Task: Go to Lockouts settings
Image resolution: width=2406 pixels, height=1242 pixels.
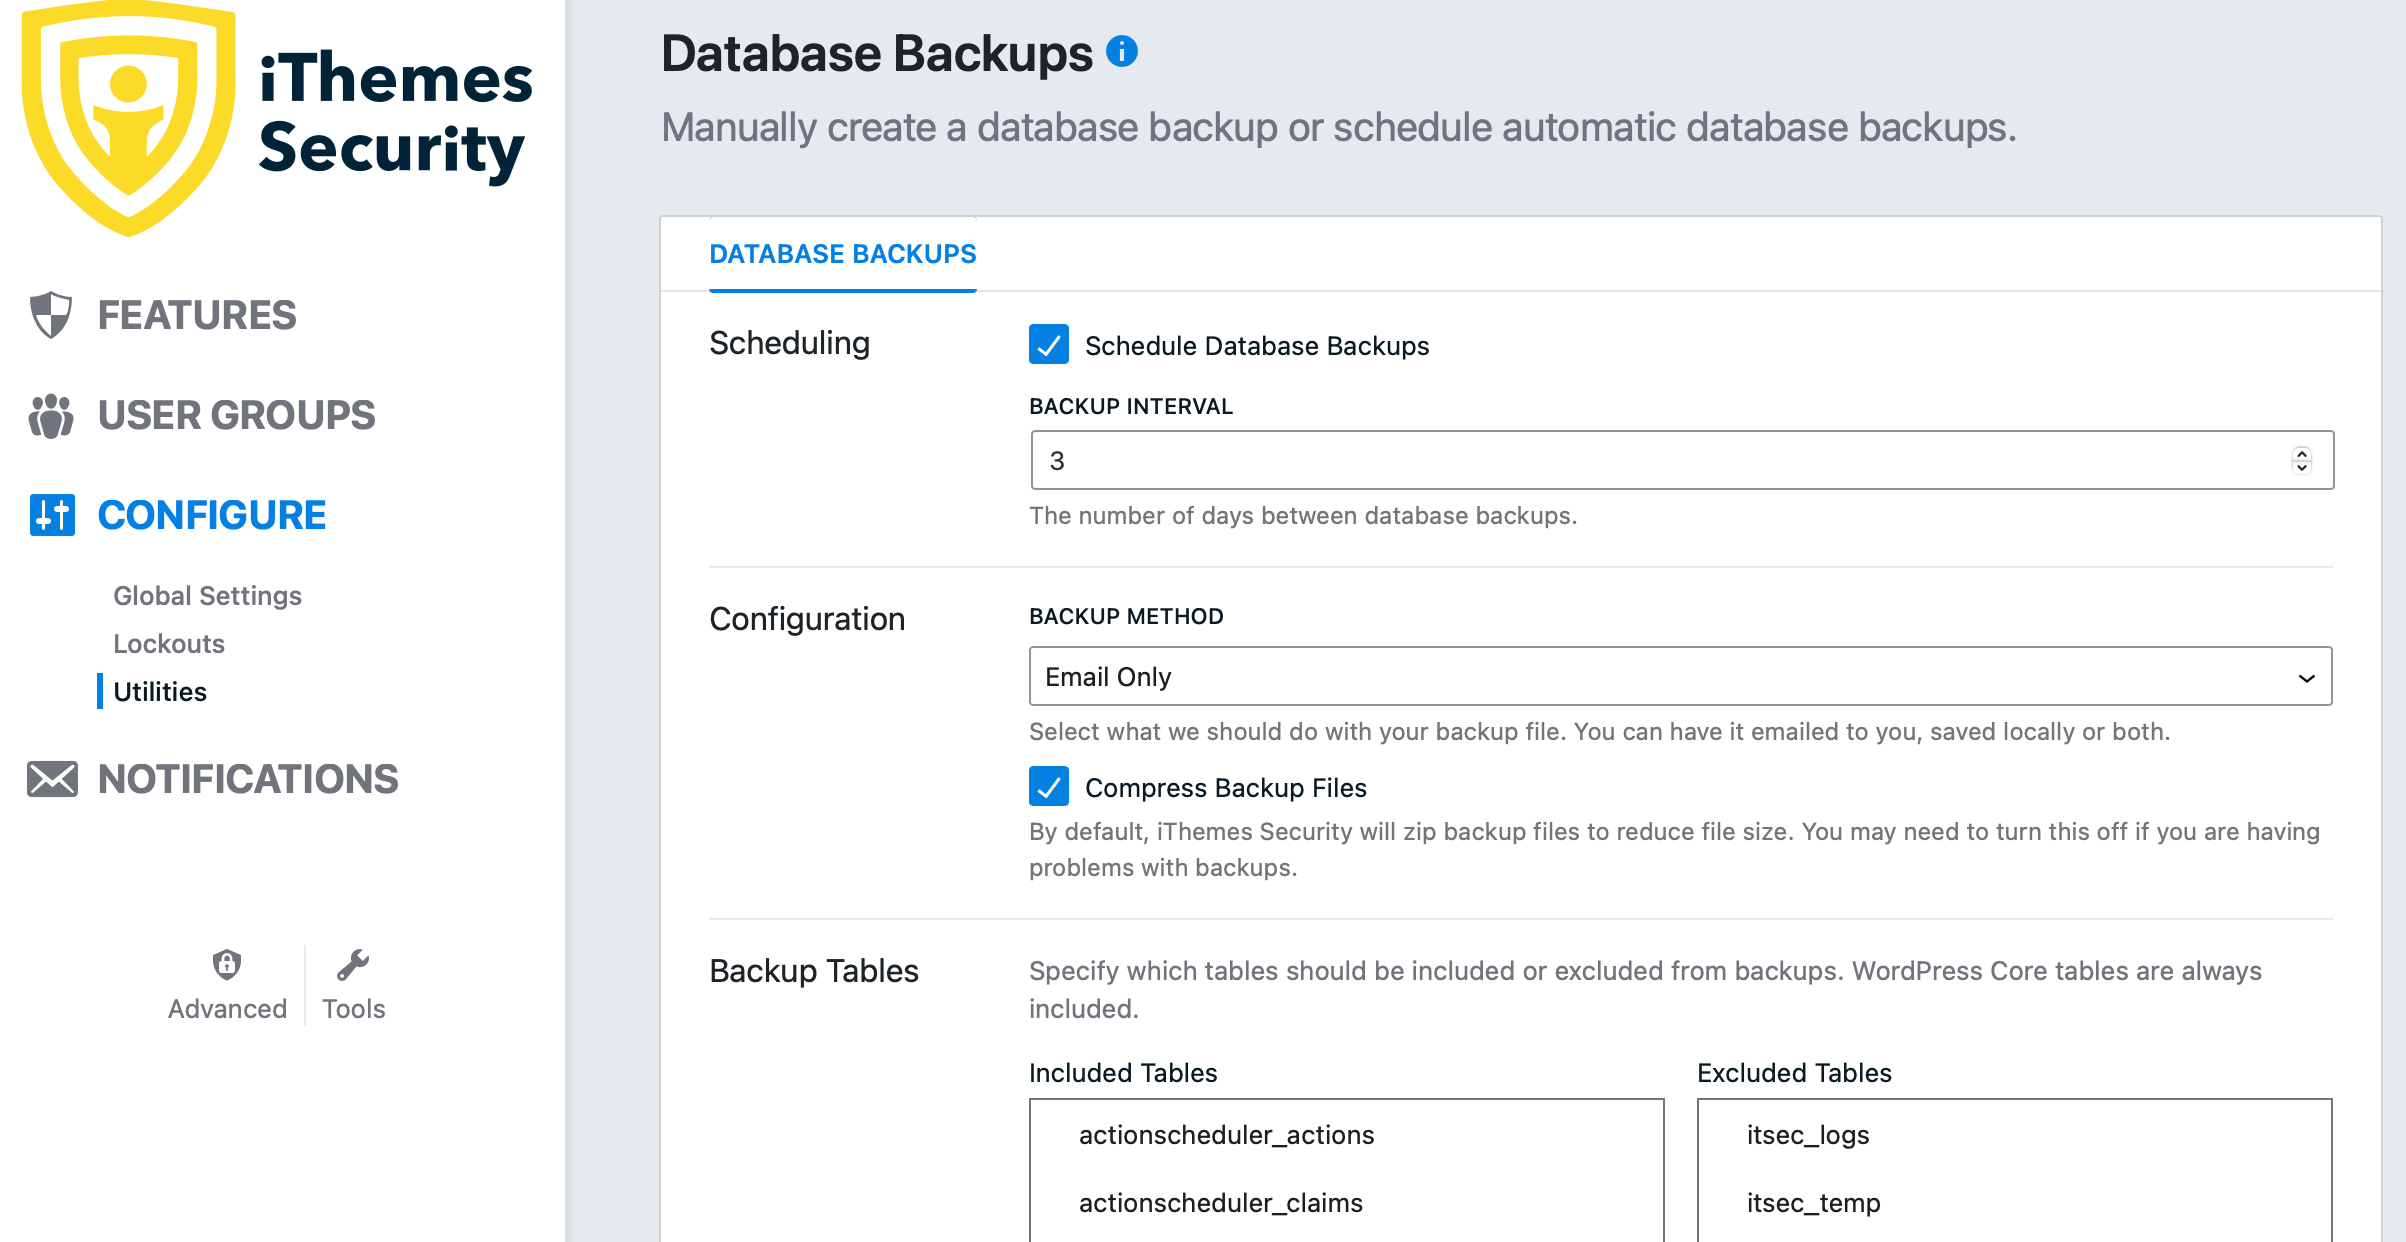Action: 169,644
